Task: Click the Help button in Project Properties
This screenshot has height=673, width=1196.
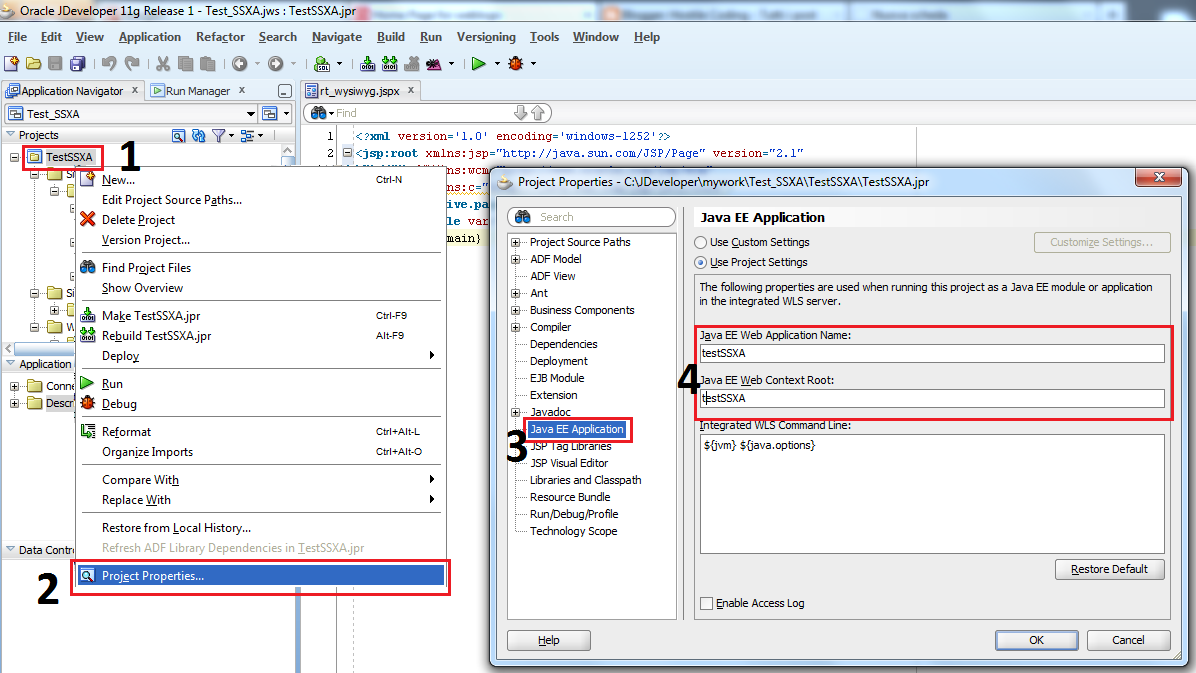Action: [548, 639]
